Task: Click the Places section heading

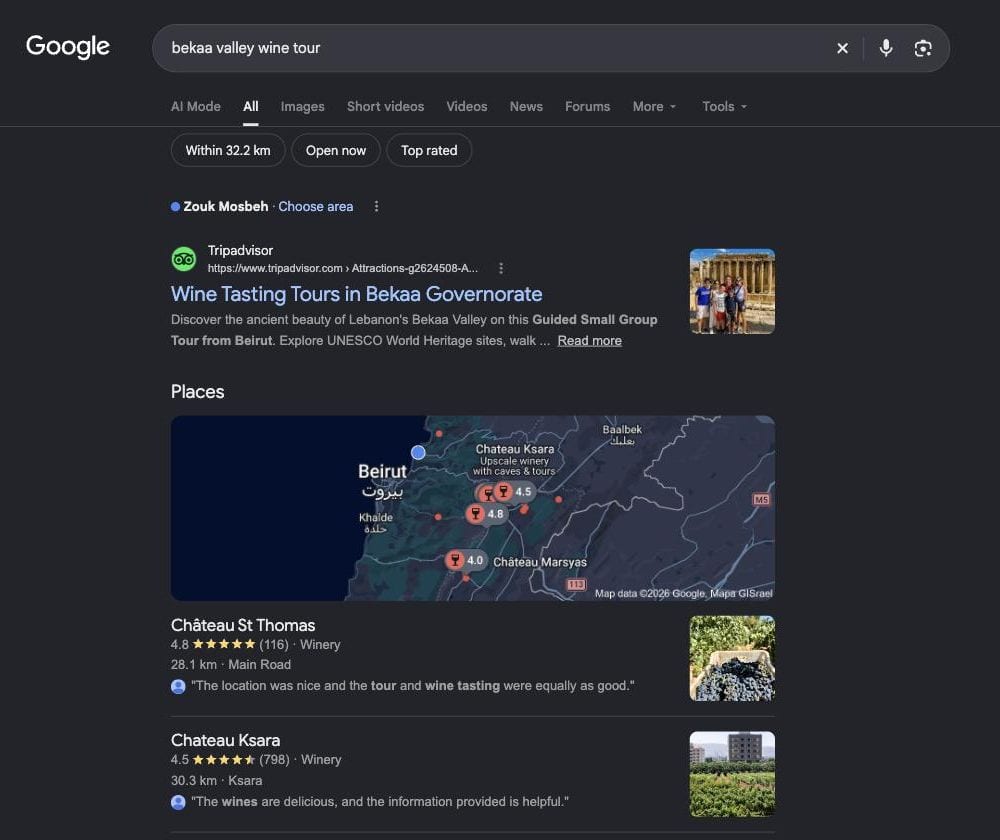Action: point(197,392)
